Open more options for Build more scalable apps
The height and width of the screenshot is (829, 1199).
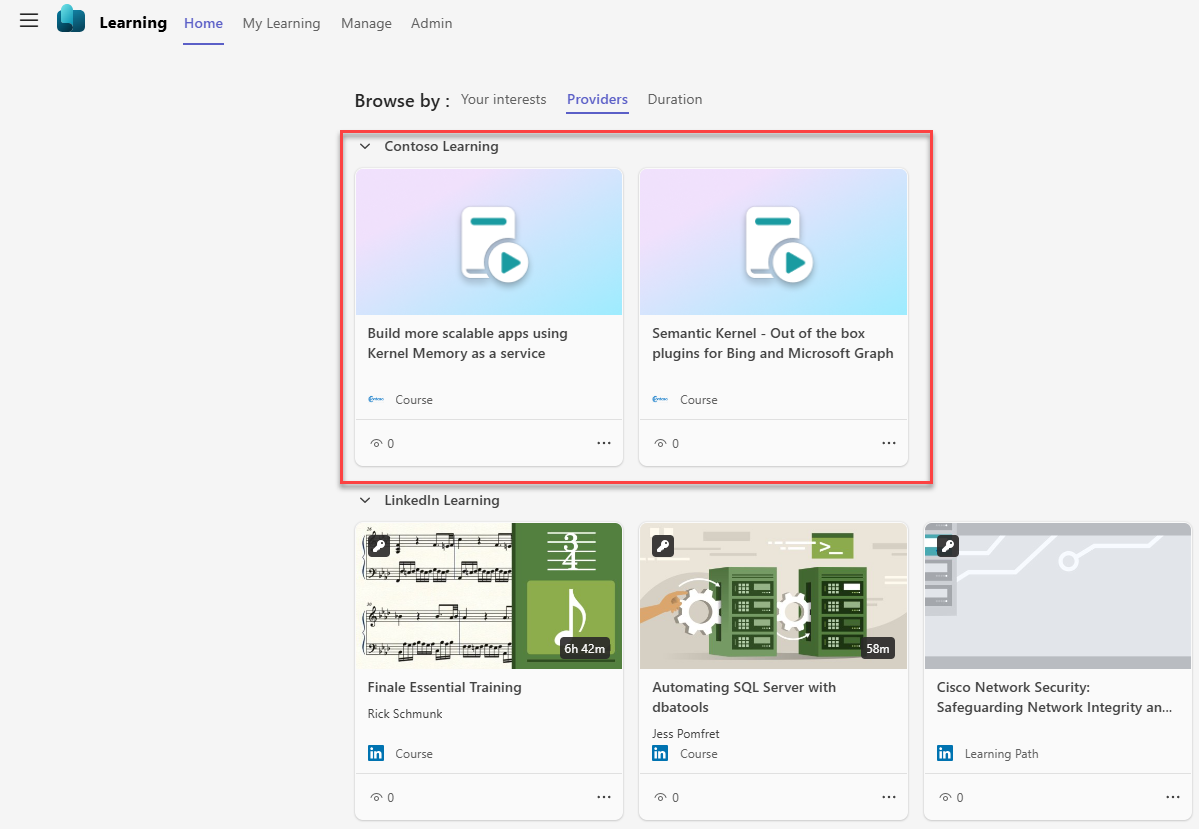[604, 443]
